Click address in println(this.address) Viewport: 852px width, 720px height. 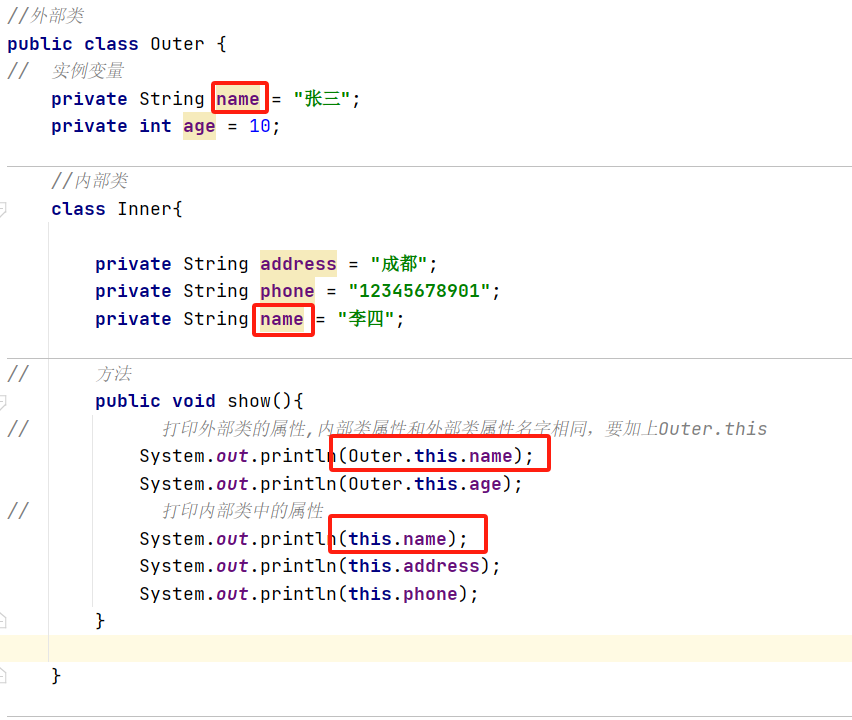(441, 566)
